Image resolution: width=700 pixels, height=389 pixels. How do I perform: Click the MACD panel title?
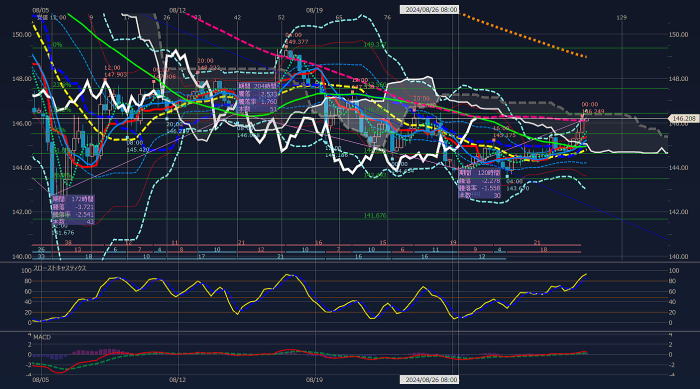point(42,337)
